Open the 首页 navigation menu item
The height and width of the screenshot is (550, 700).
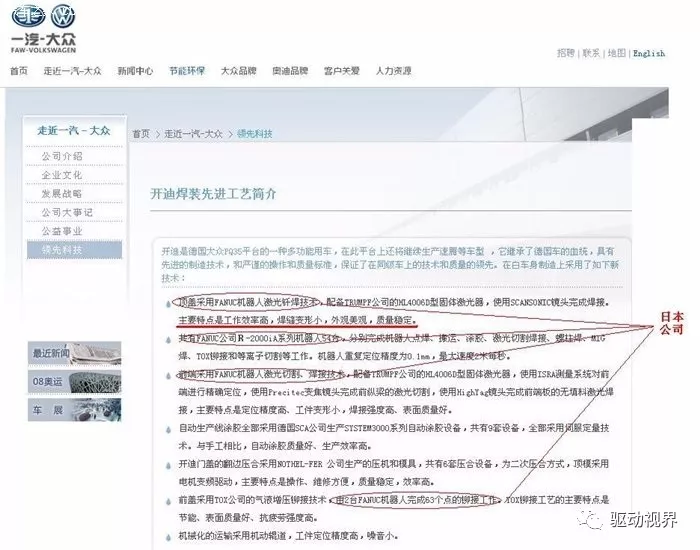18,71
